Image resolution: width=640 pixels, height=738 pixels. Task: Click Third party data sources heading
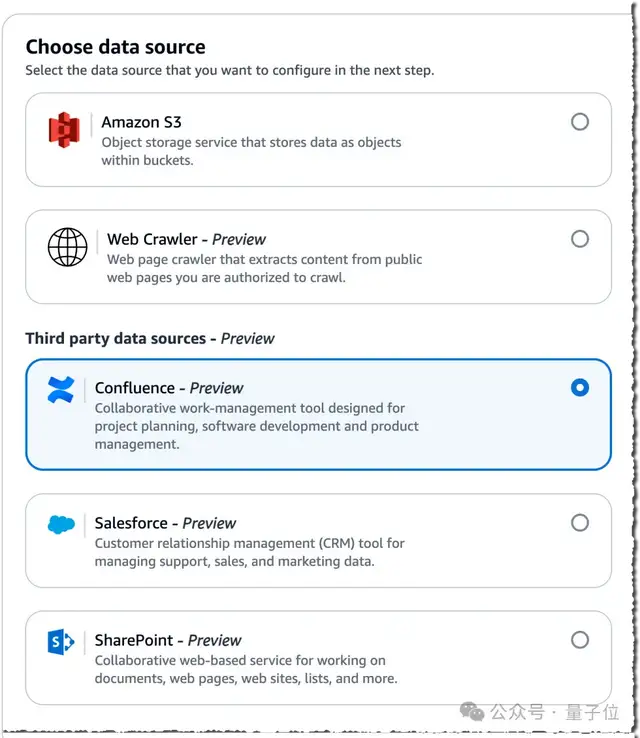[x=149, y=339]
